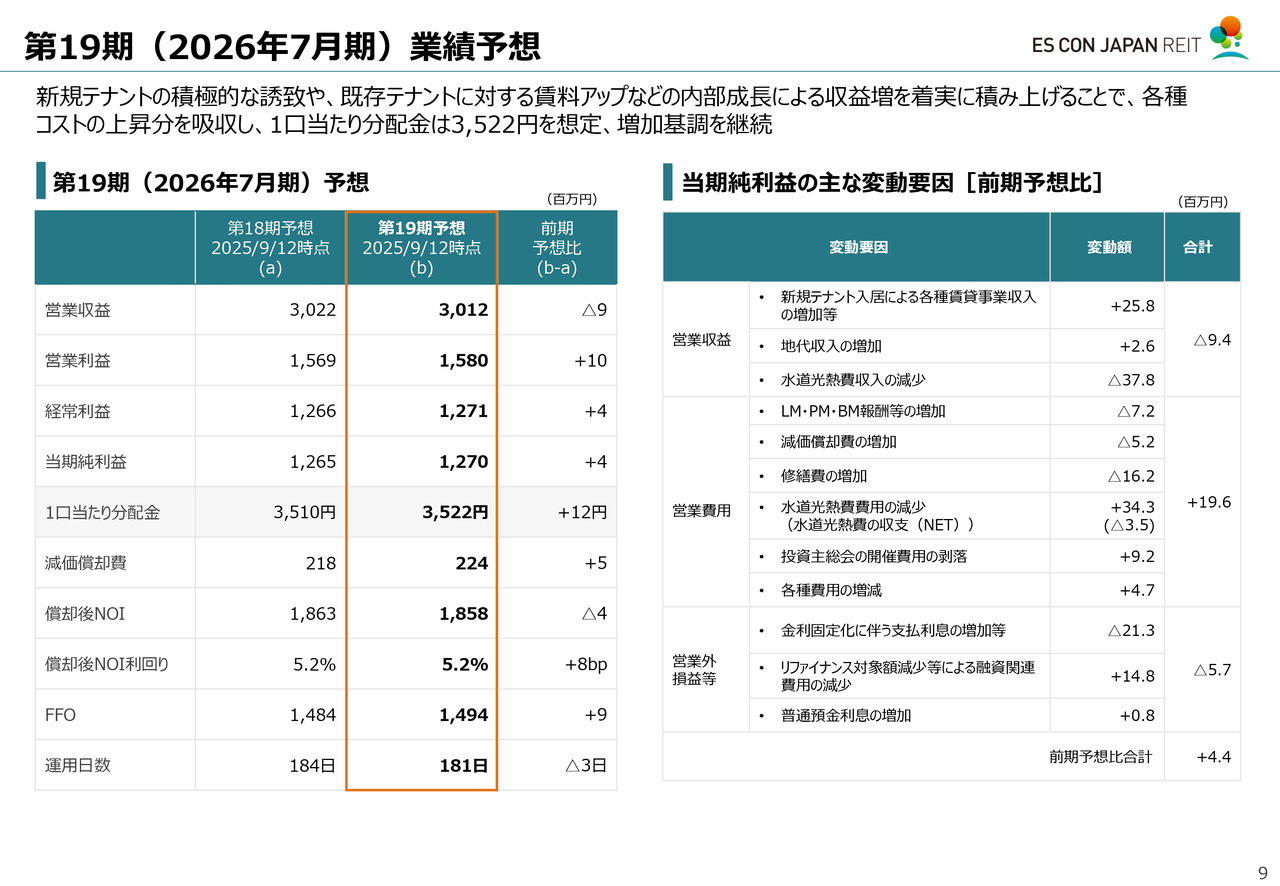Click row label 当期純利益
Viewport: 1280px width, 886px height.
point(86,462)
